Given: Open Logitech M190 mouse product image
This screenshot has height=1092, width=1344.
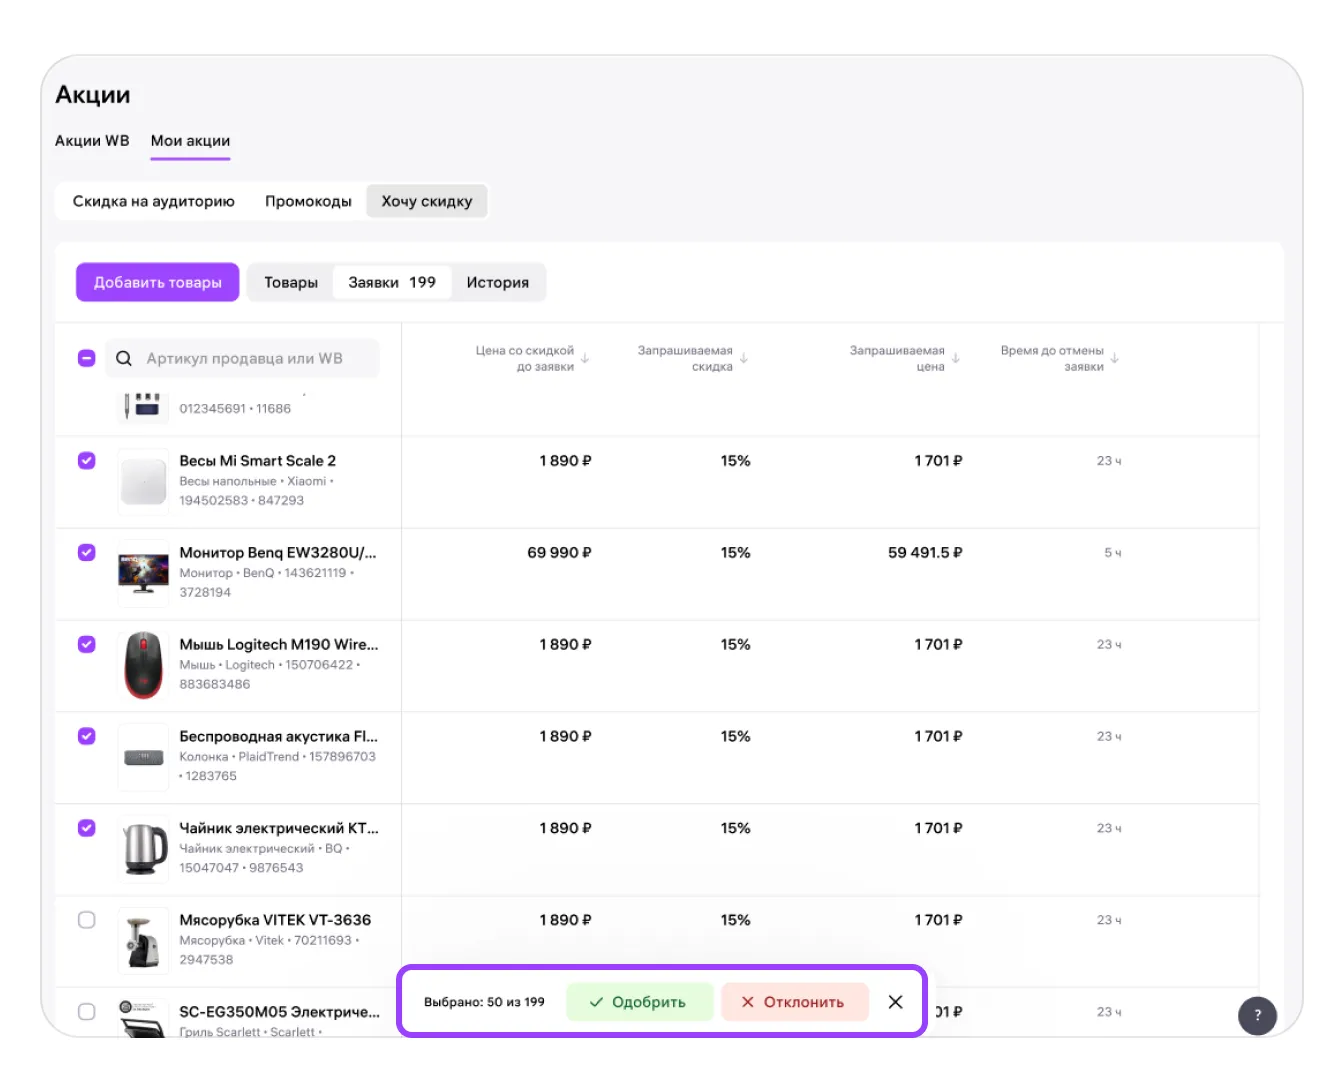Looking at the screenshot, I should [143, 665].
